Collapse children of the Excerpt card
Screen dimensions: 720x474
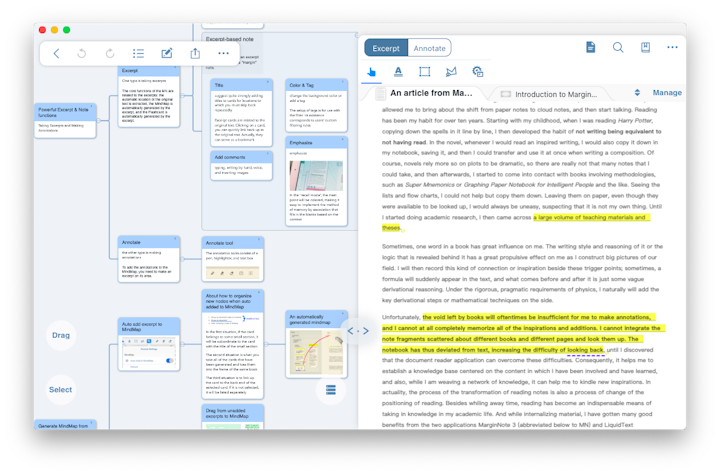182,96
